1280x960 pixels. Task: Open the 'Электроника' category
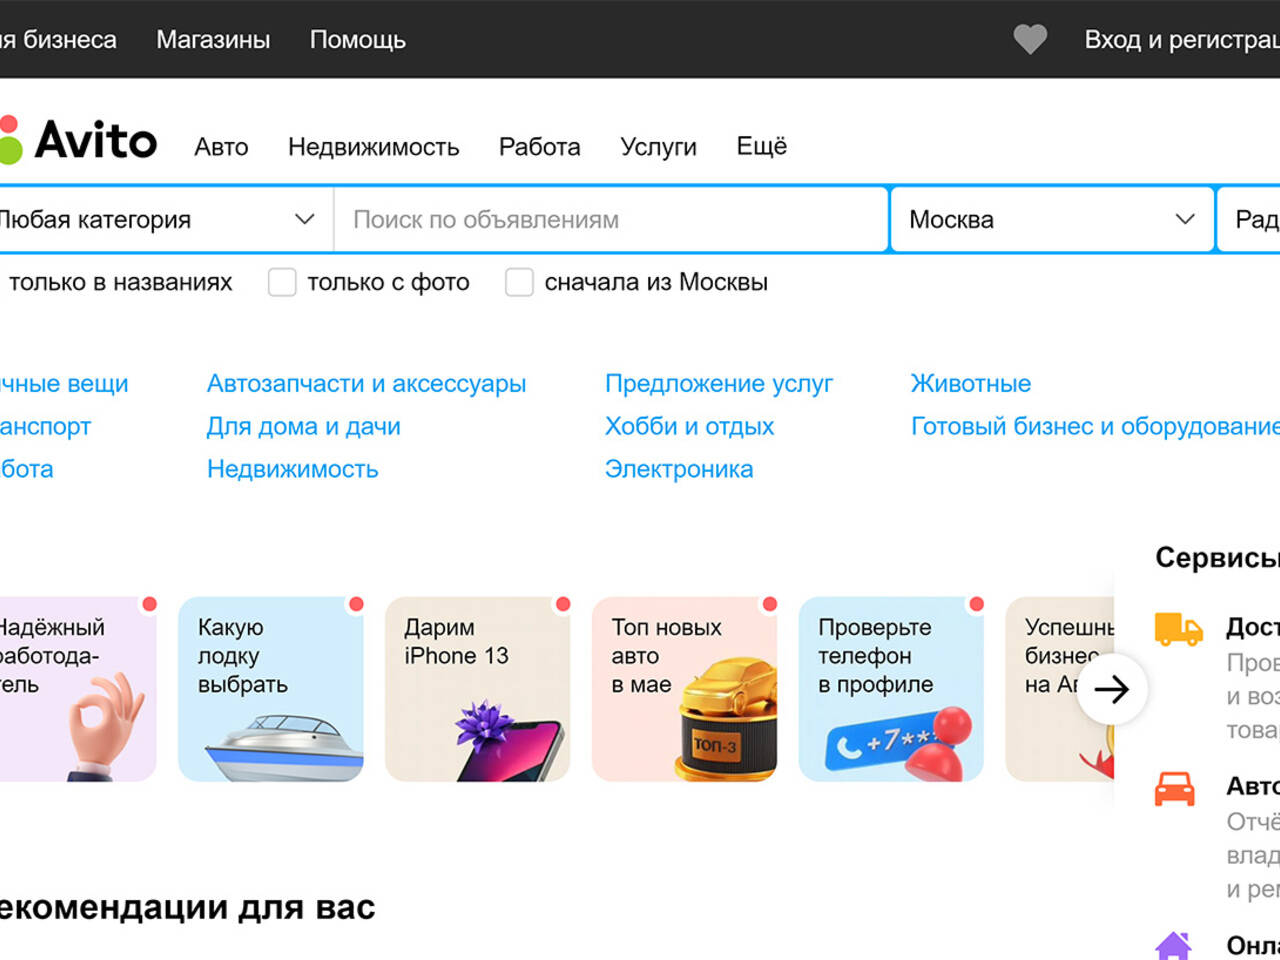tap(679, 469)
